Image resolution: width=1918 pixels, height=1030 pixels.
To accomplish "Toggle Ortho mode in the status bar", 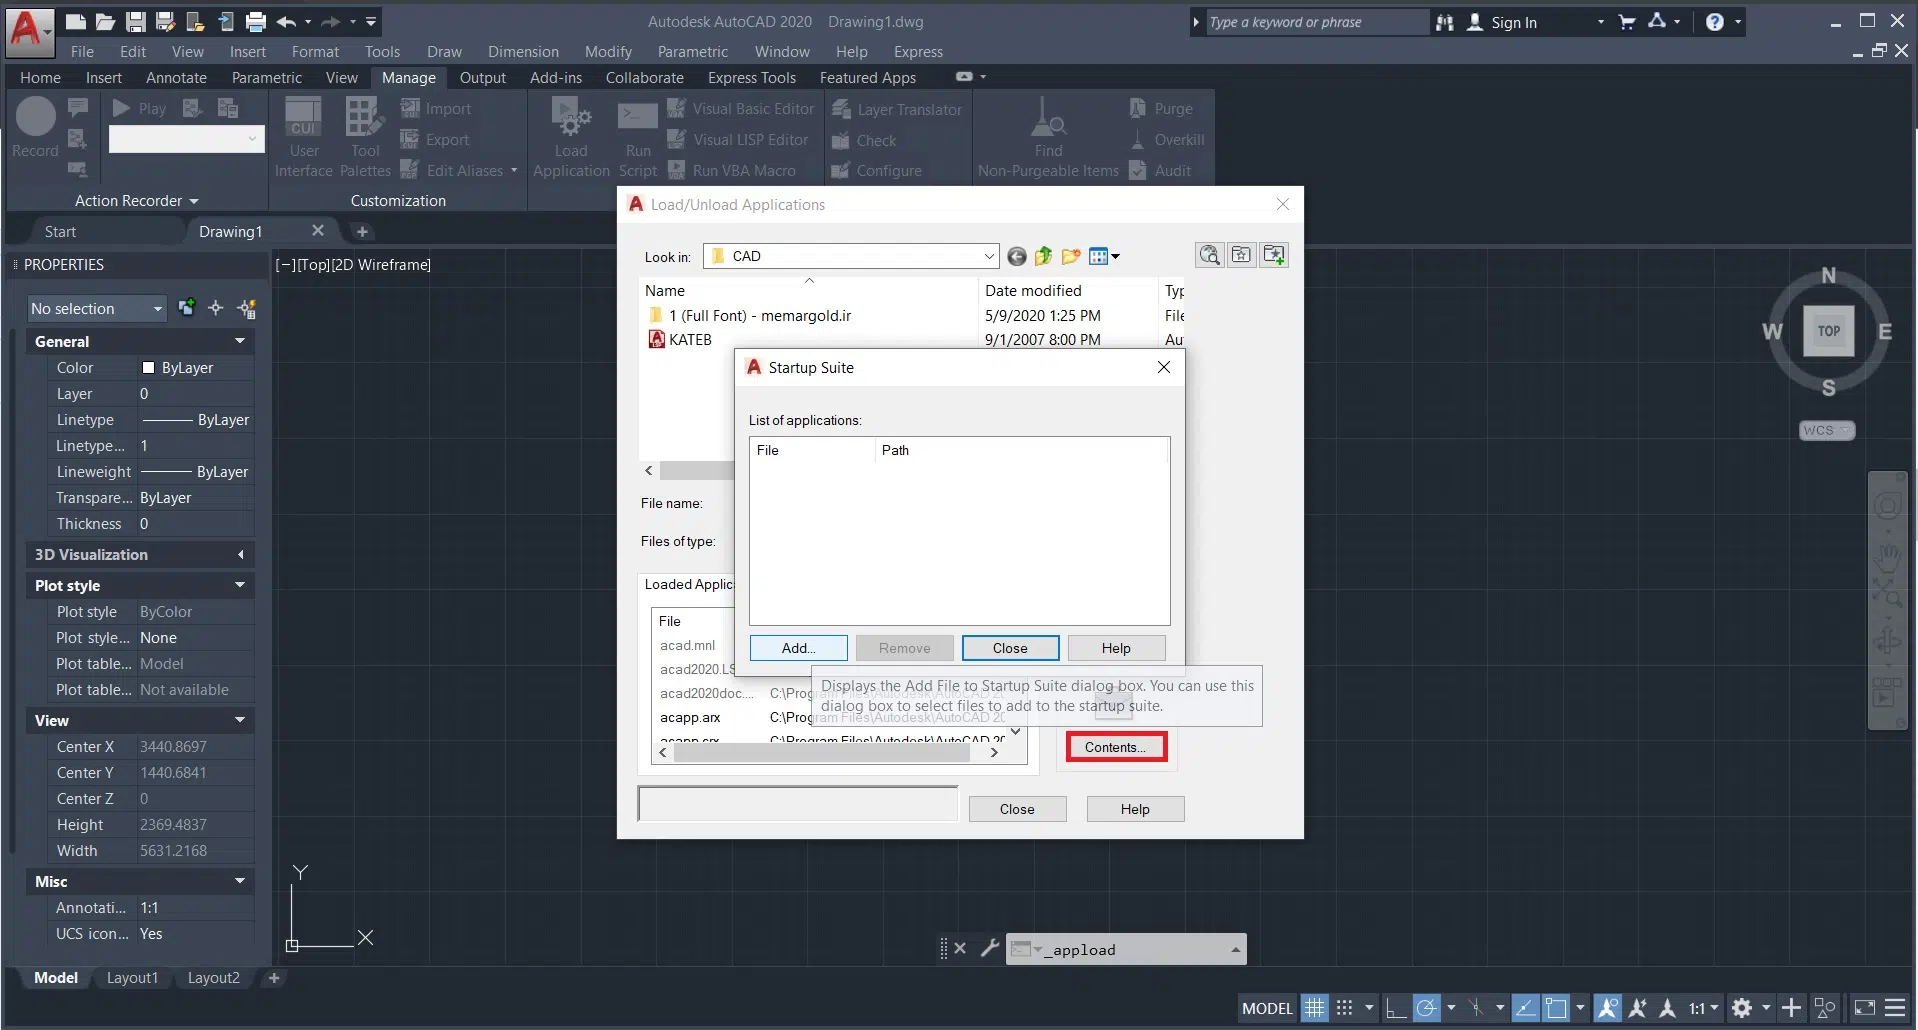I will point(1395,1008).
